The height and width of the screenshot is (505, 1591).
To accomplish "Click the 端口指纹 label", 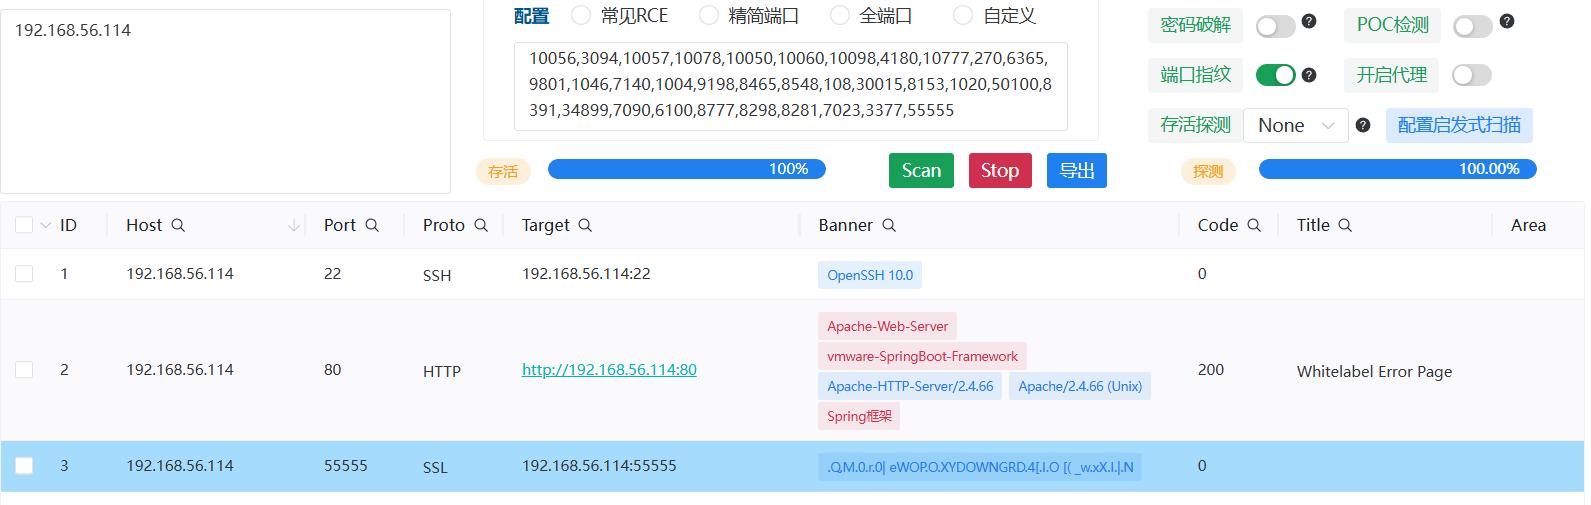I will [1195, 75].
